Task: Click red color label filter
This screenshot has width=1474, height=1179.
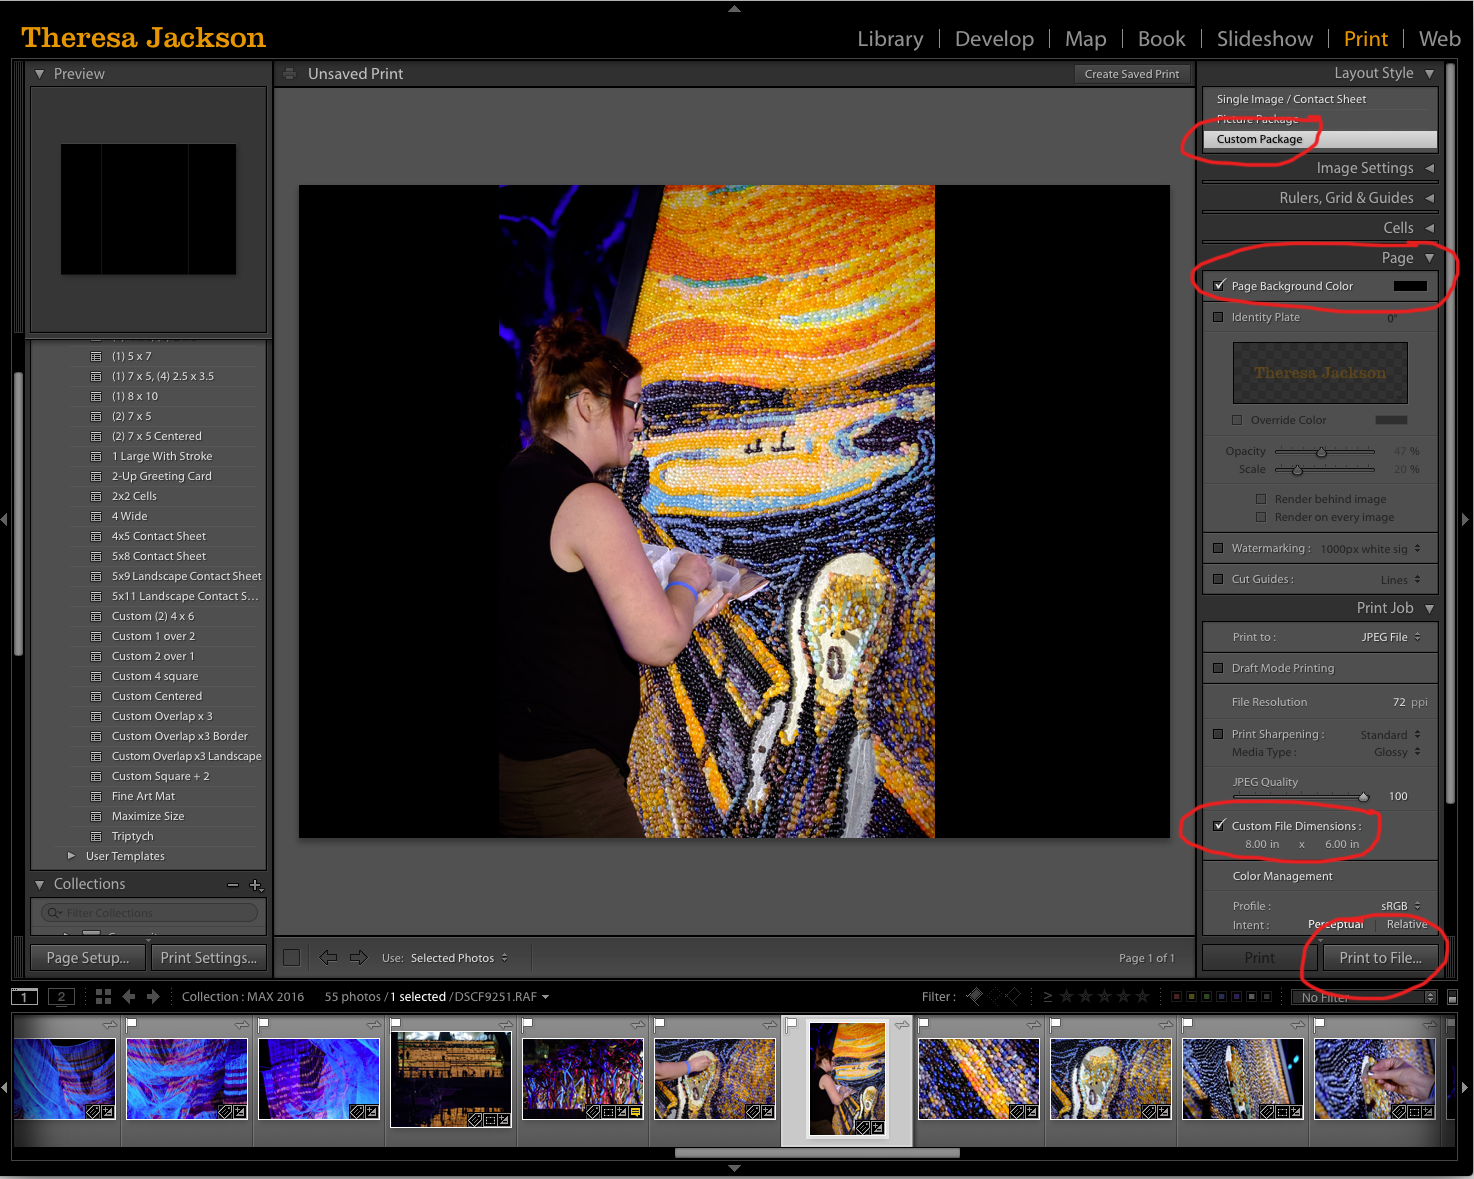Action: (x=1177, y=996)
